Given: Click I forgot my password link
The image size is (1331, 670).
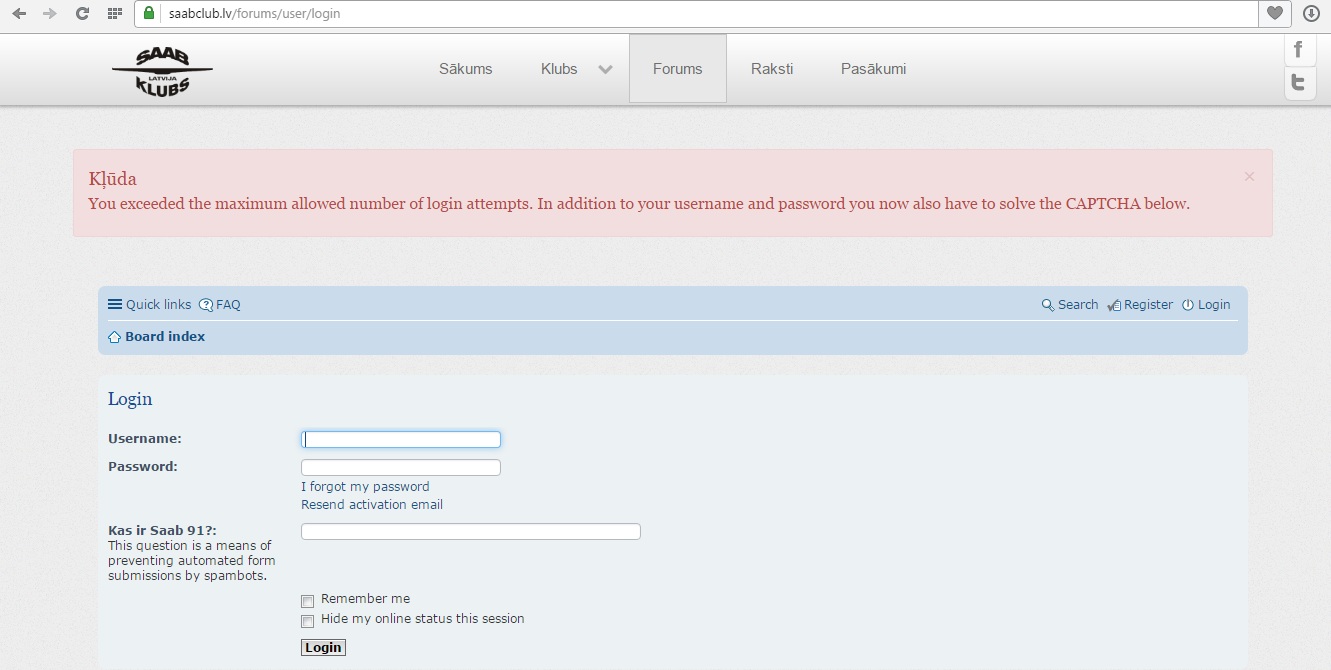Looking at the screenshot, I should [x=365, y=487].
